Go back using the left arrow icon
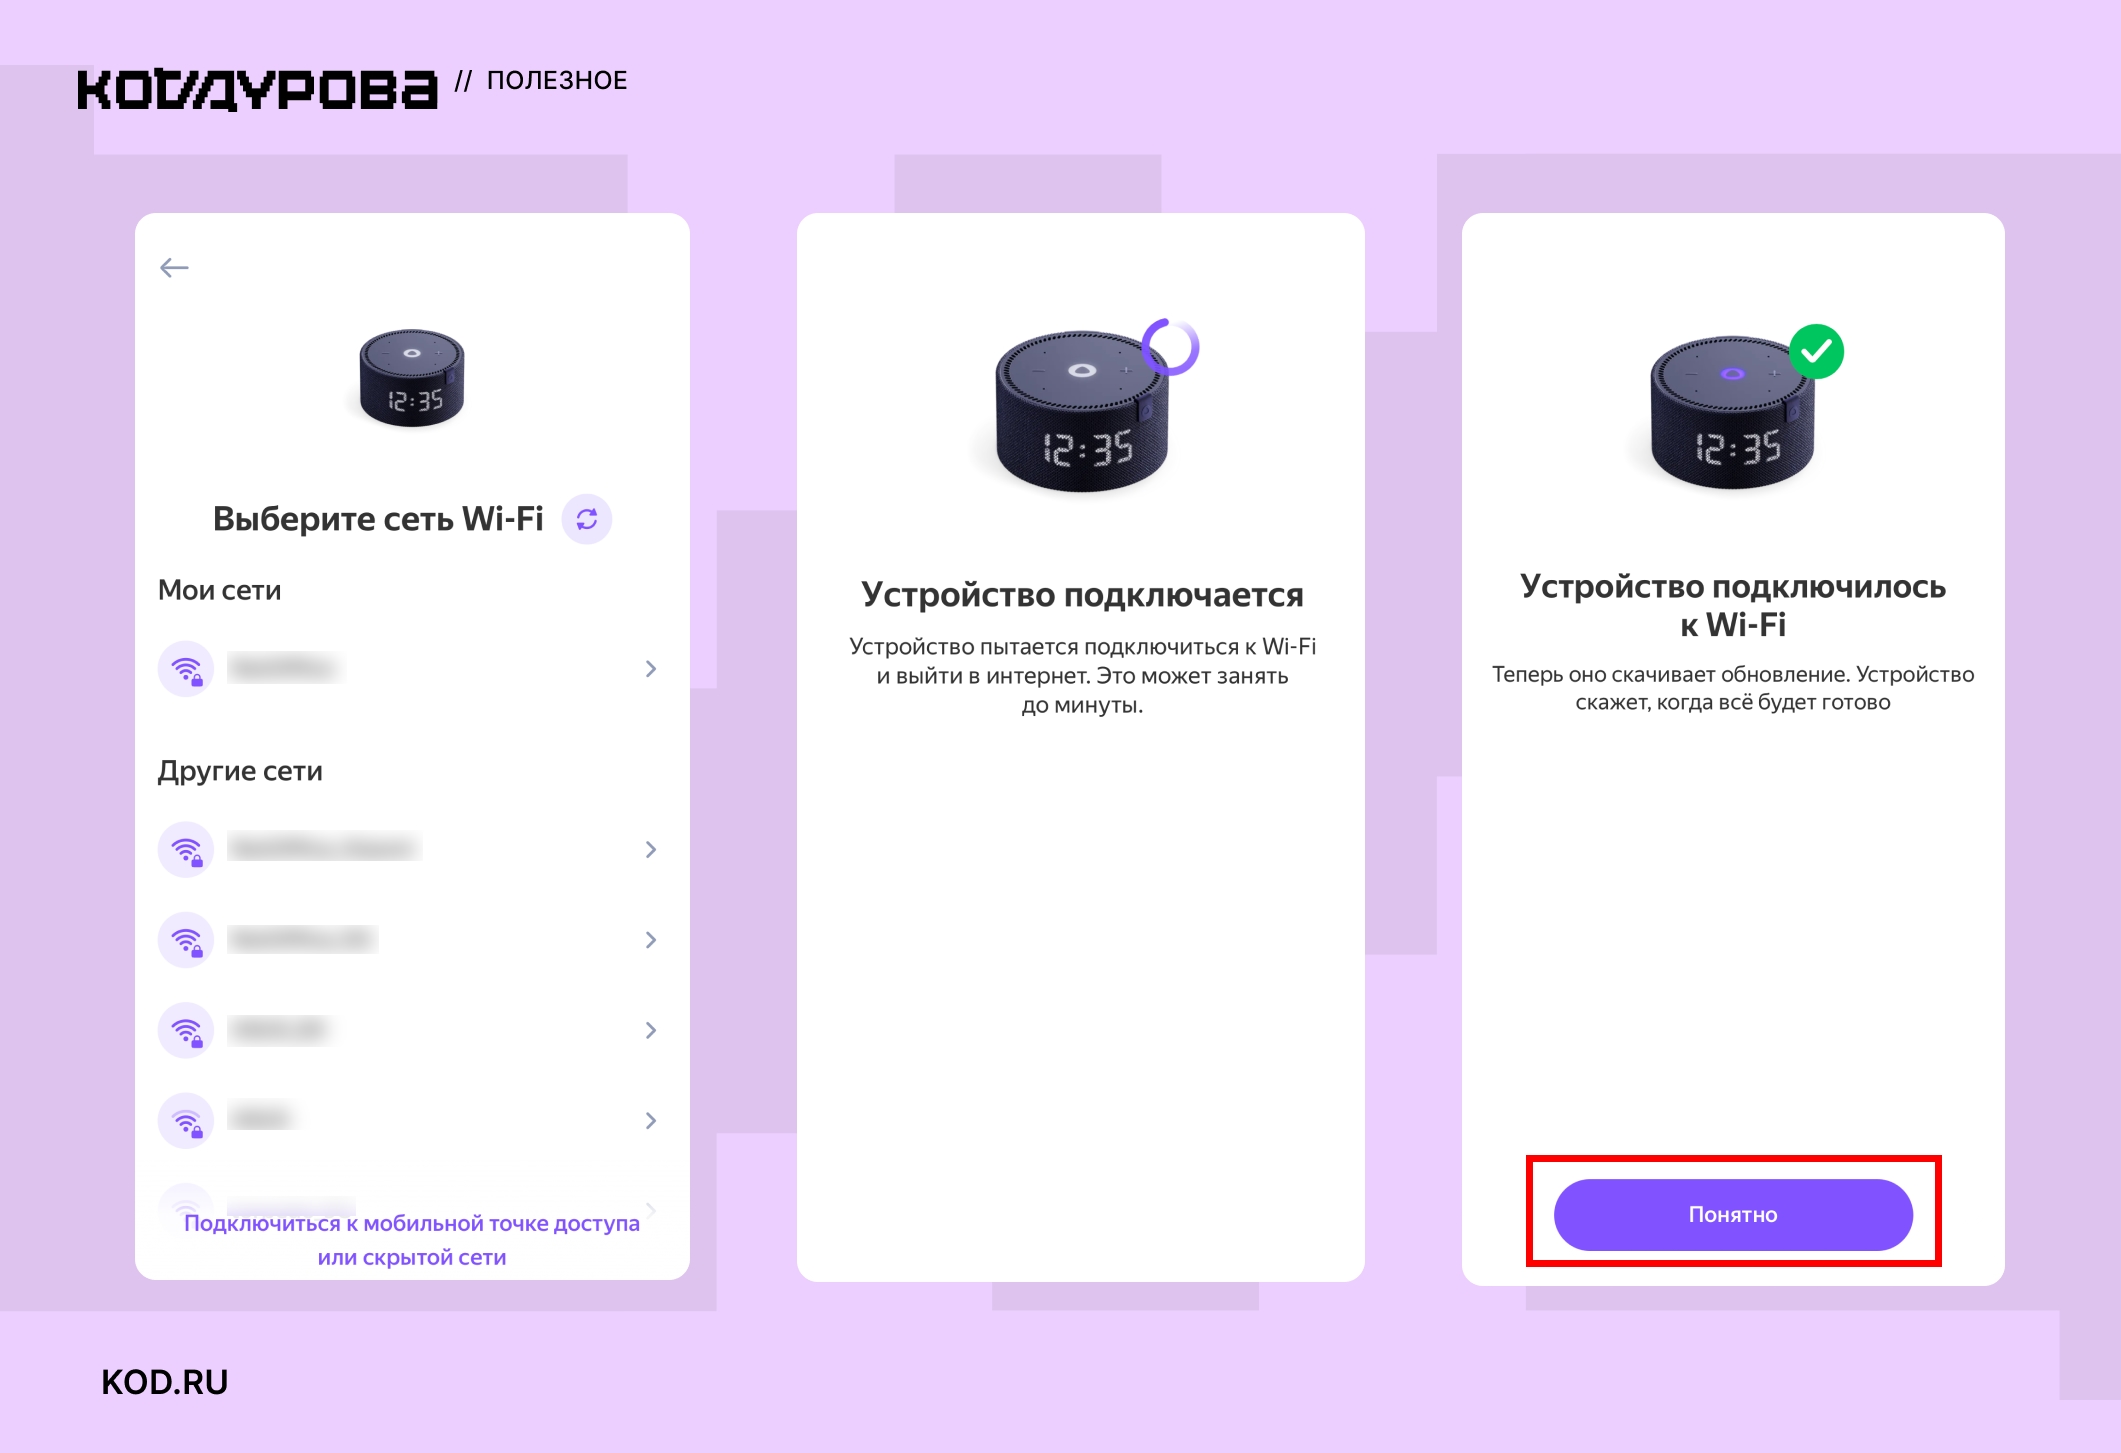The width and height of the screenshot is (2121, 1453). (x=174, y=267)
